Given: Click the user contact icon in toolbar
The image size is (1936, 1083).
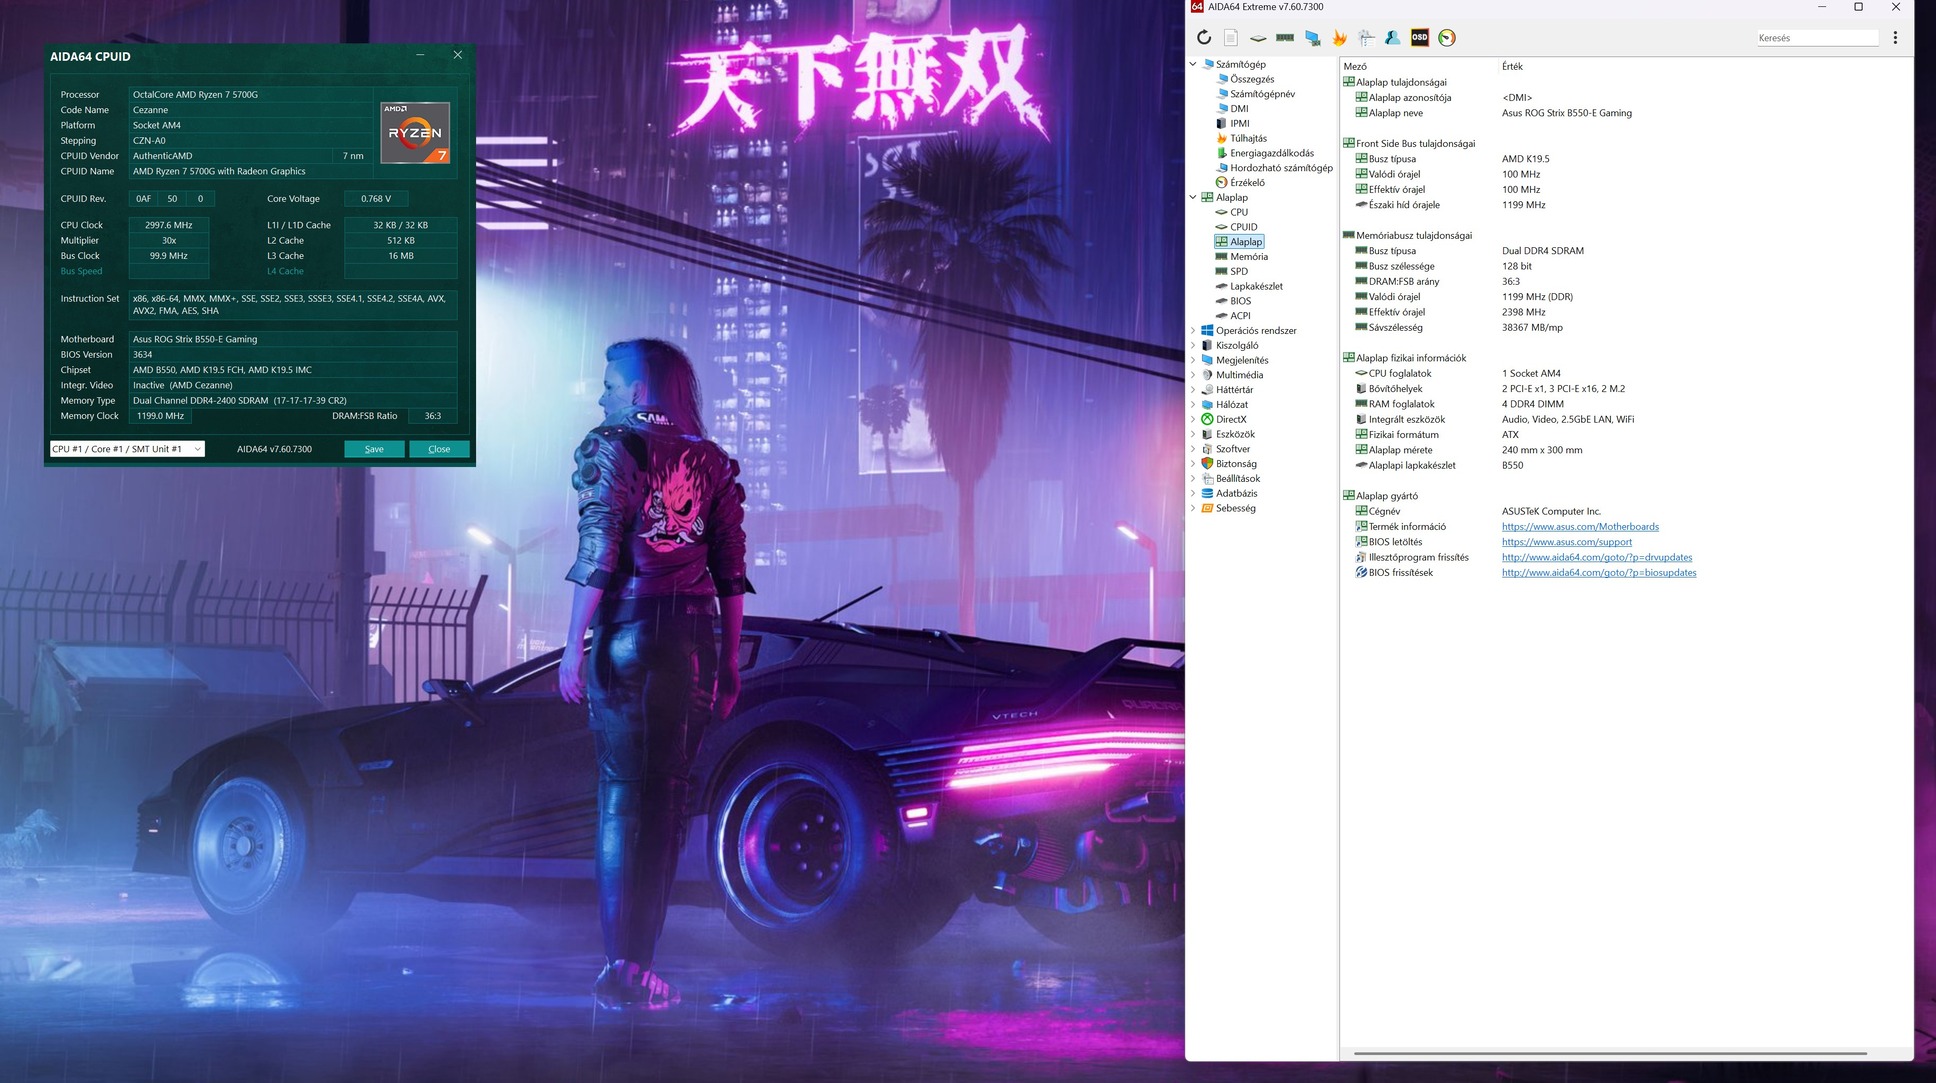Looking at the screenshot, I should pyautogui.click(x=1392, y=38).
